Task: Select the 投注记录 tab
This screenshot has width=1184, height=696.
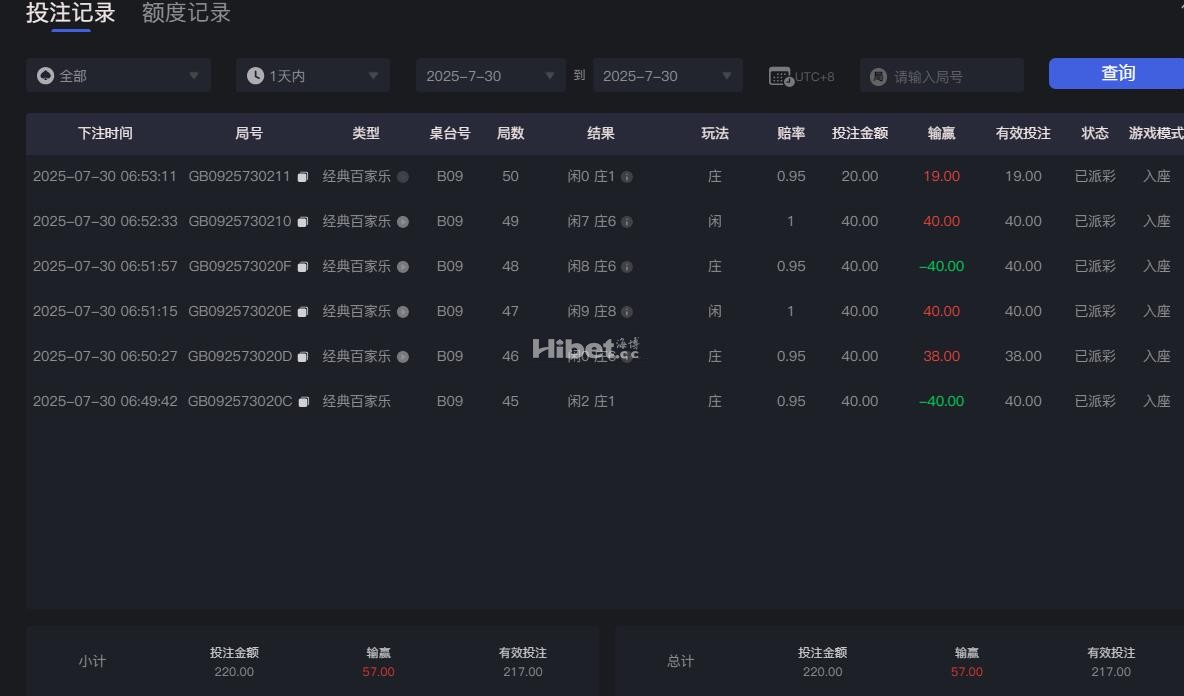Action: (71, 14)
